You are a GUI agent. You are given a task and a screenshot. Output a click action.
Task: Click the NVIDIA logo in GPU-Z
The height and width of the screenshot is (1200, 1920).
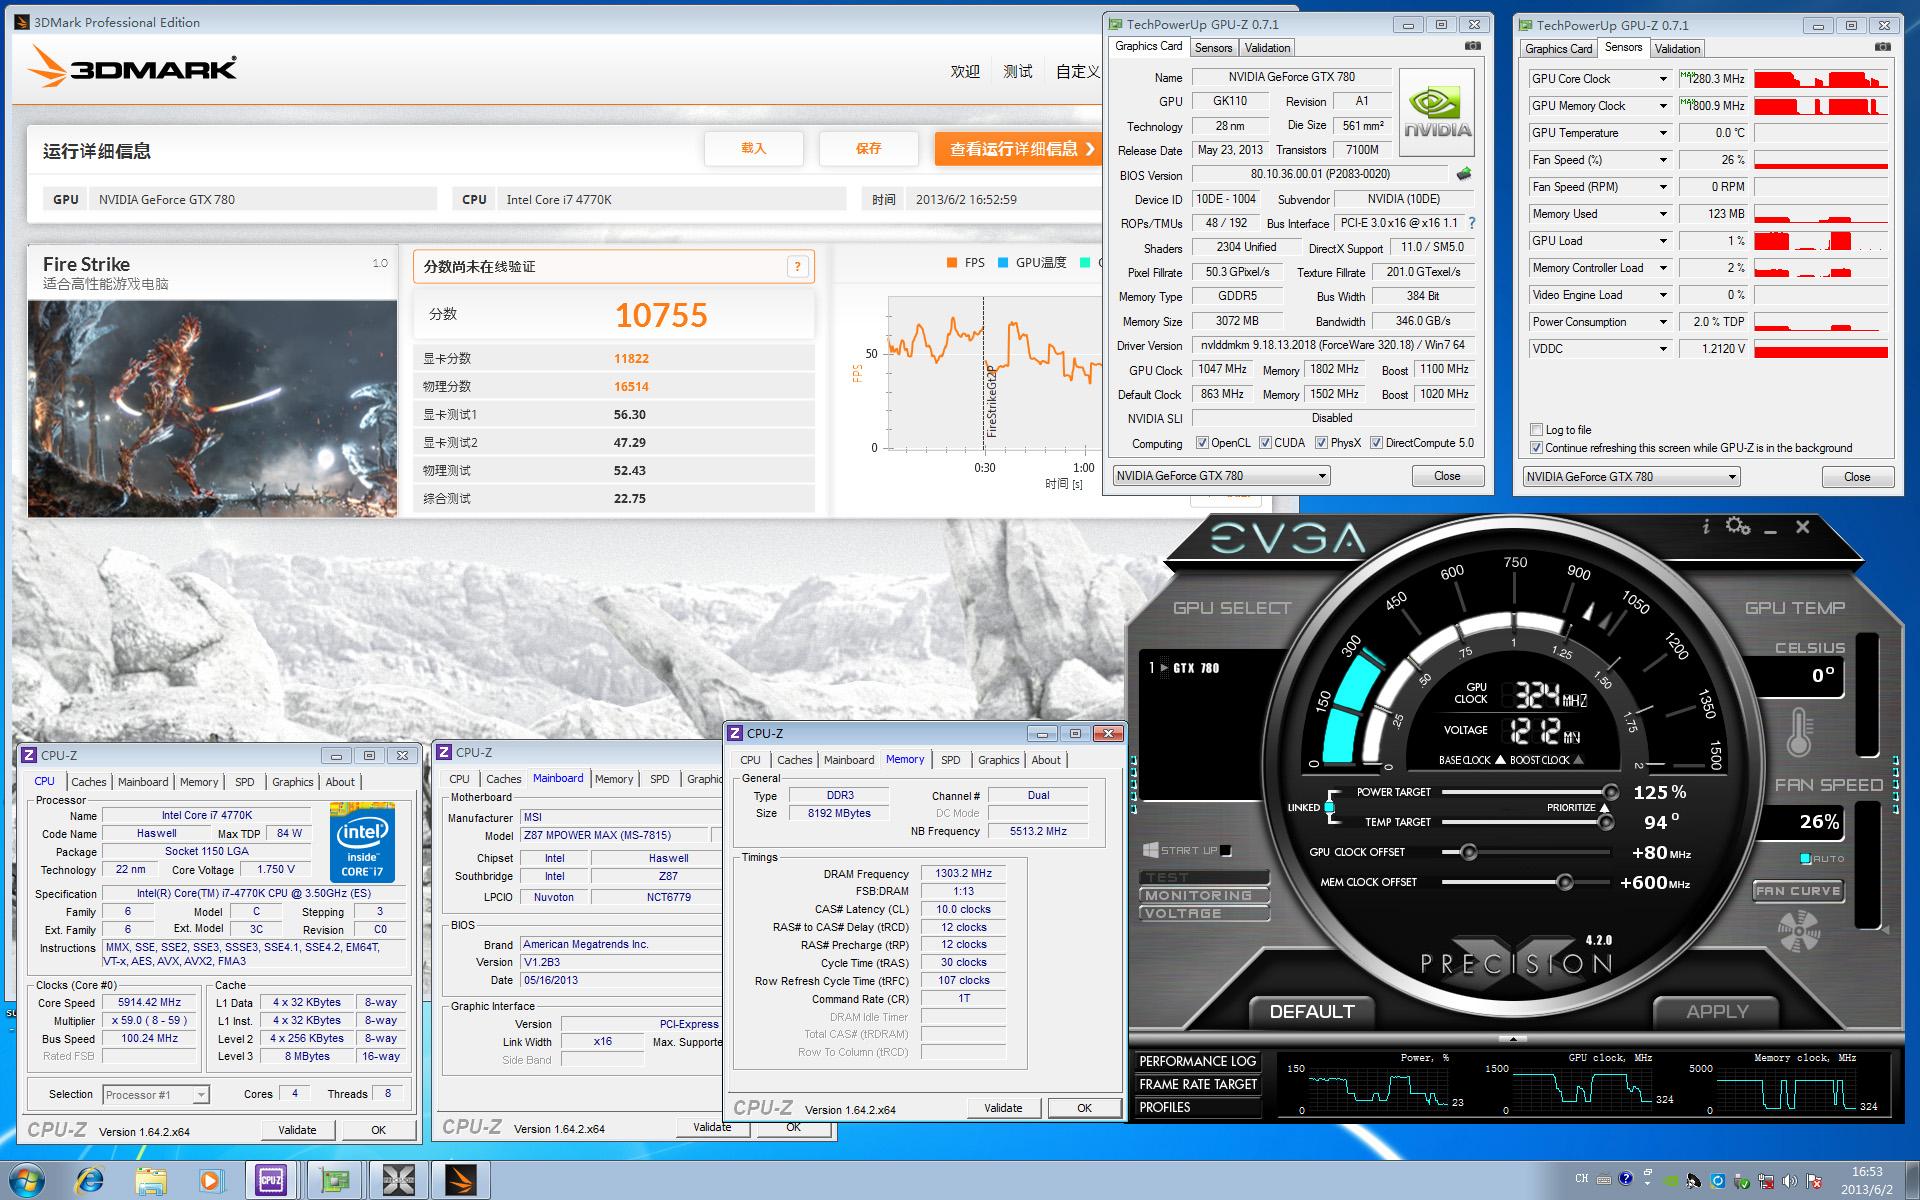[1437, 112]
